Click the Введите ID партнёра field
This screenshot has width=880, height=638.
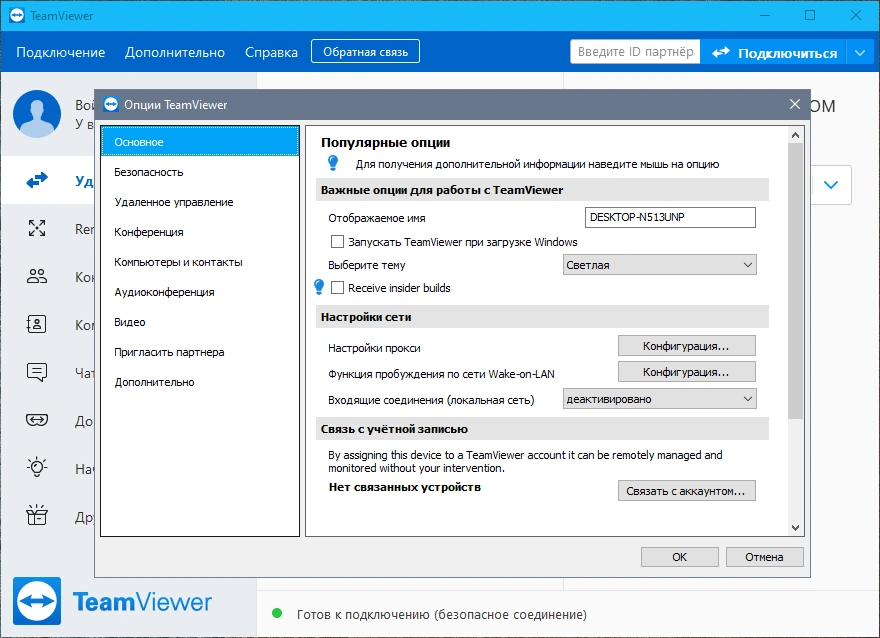[635, 52]
